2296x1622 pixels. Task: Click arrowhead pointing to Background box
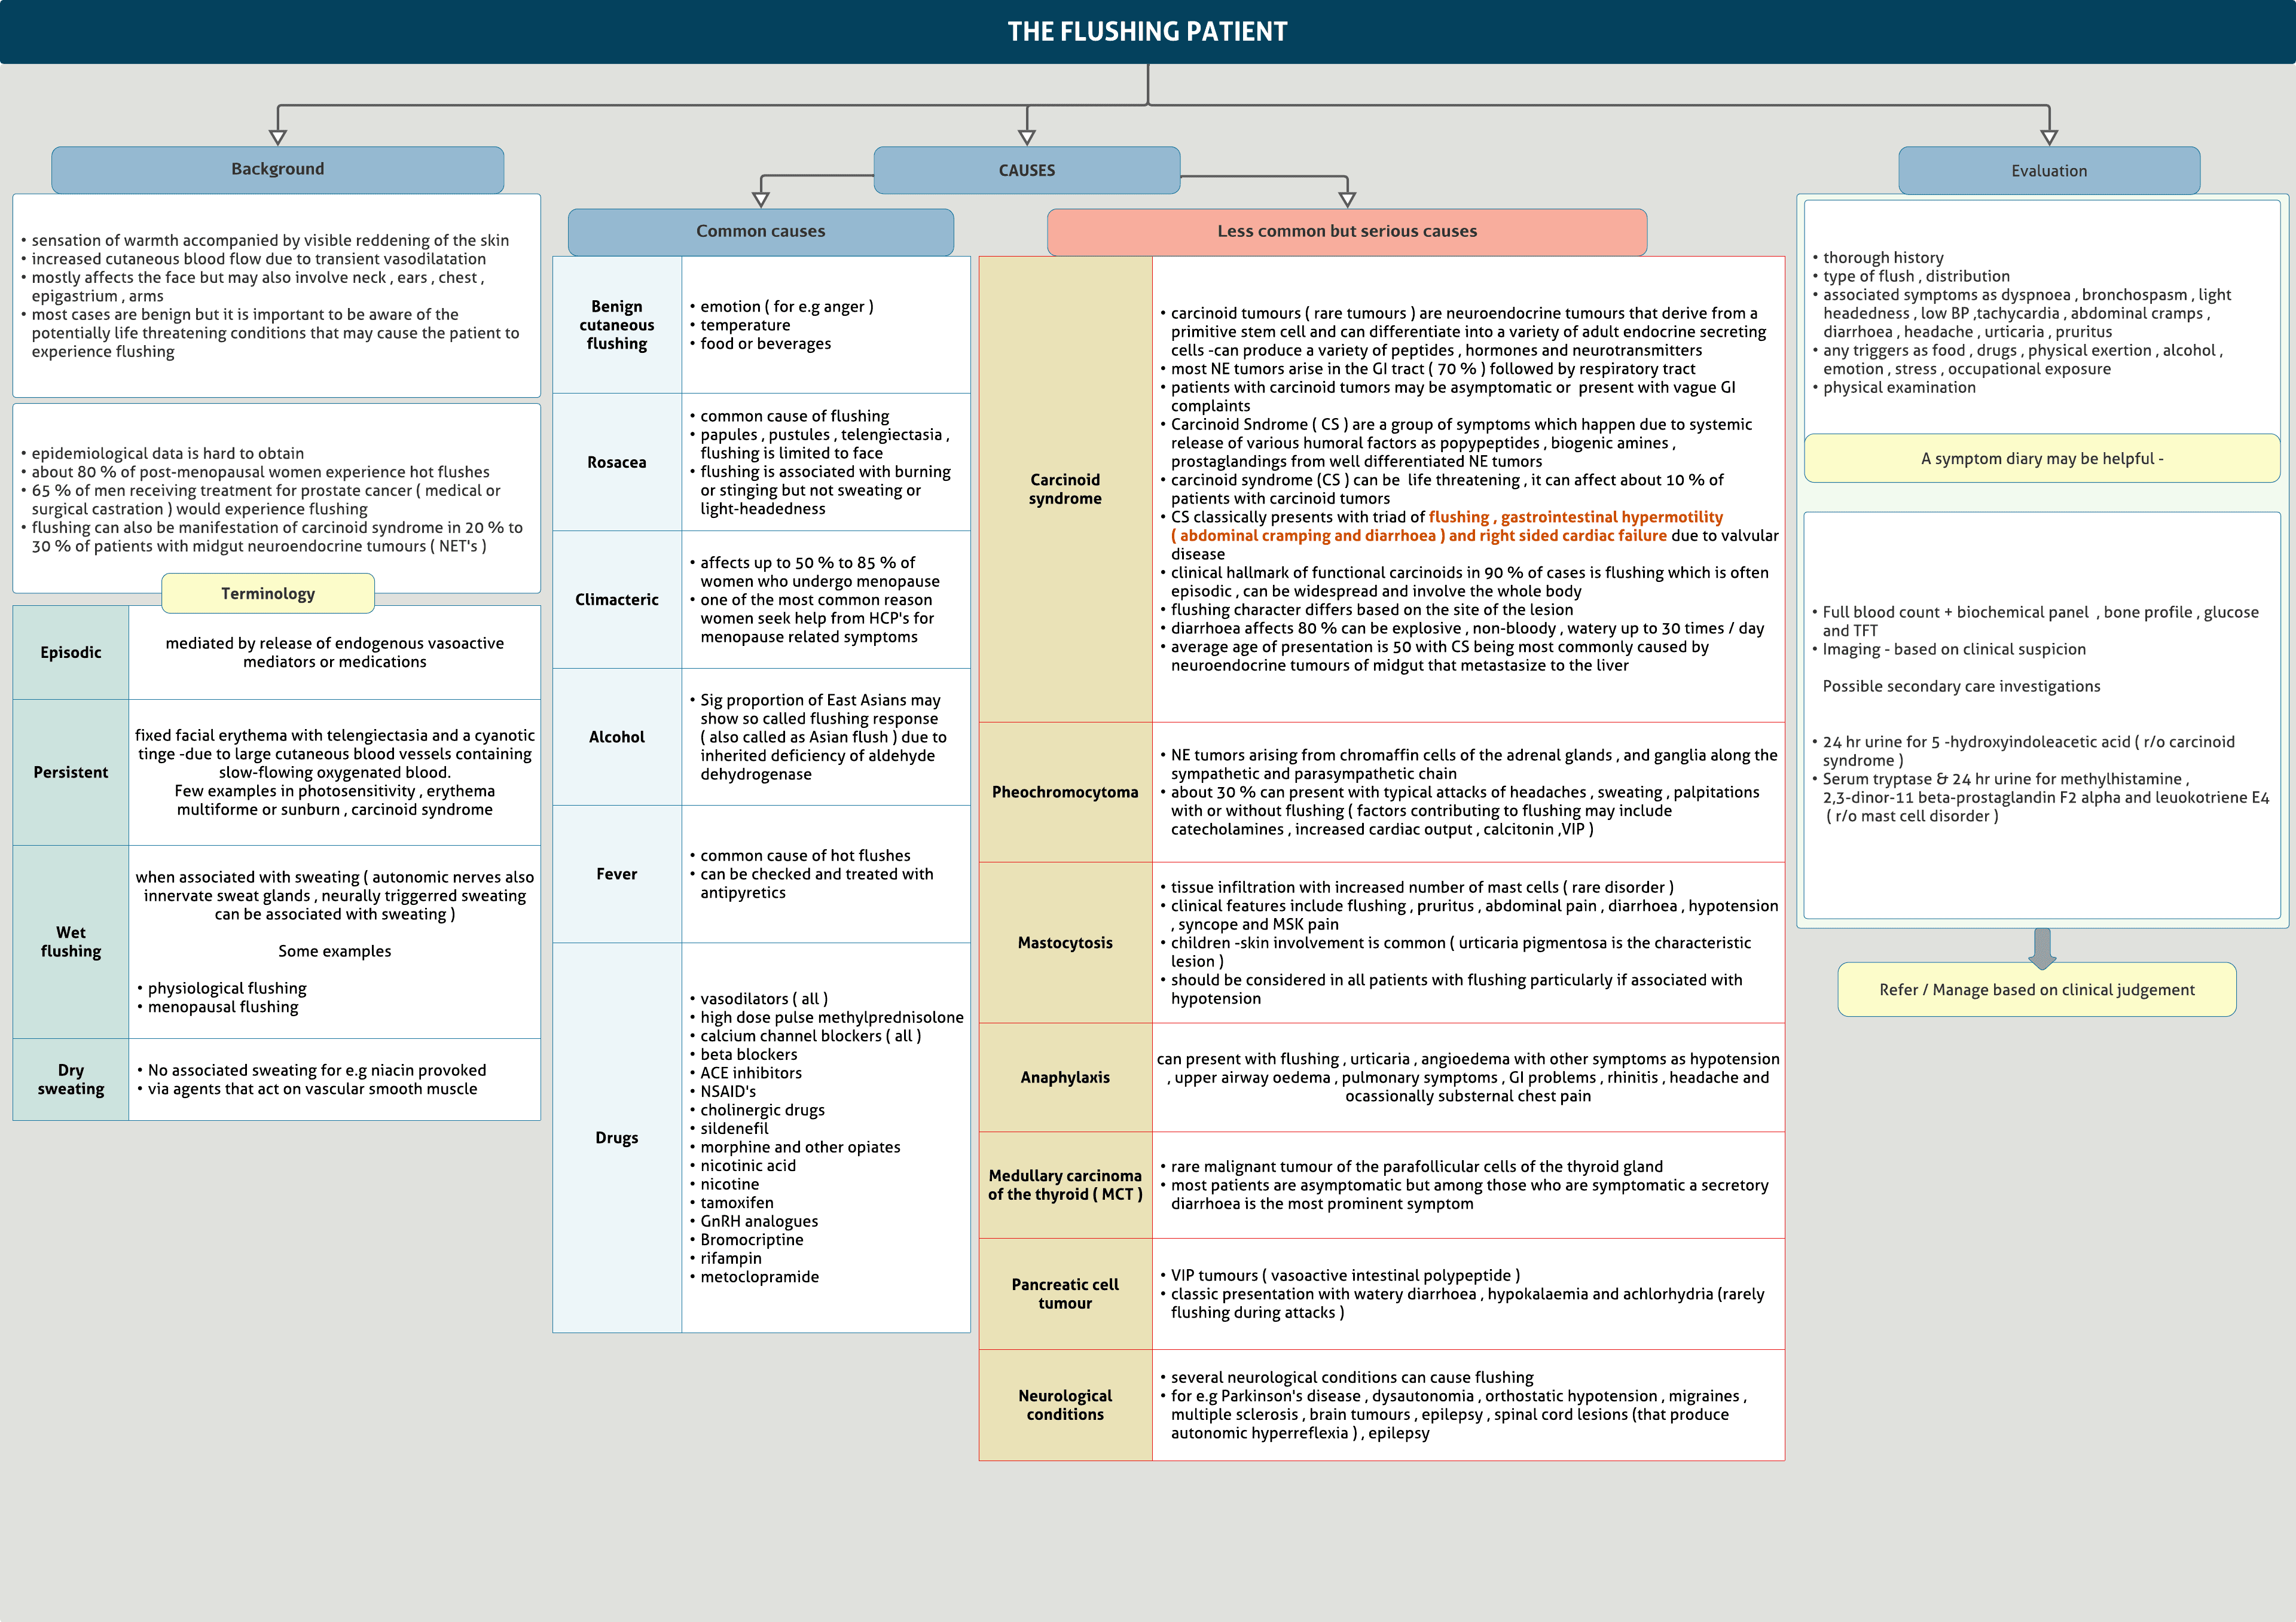278,137
